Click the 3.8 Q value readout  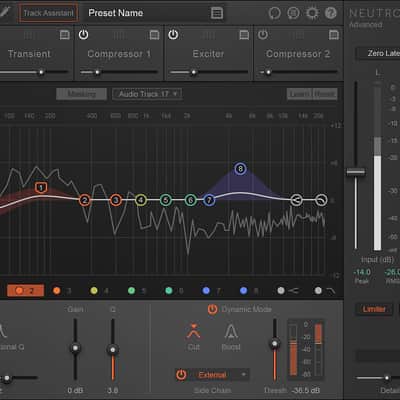pyautogui.click(x=113, y=390)
